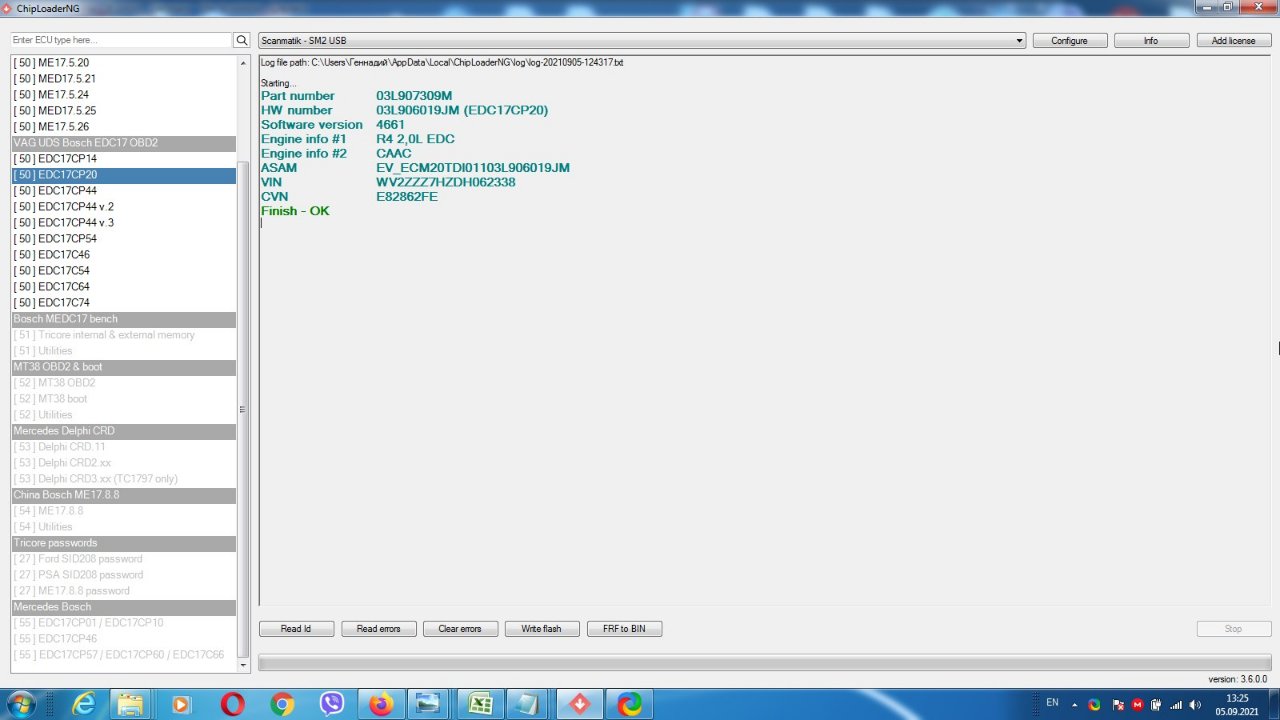Click the Clear errors button
This screenshot has height=720, width=1280.
(459, 629)
